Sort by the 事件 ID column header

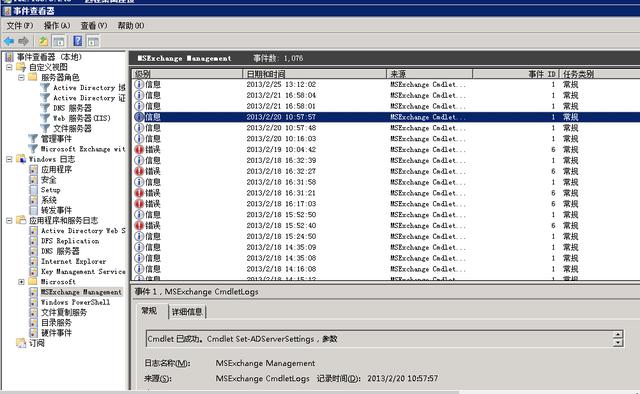click(516, 74)
